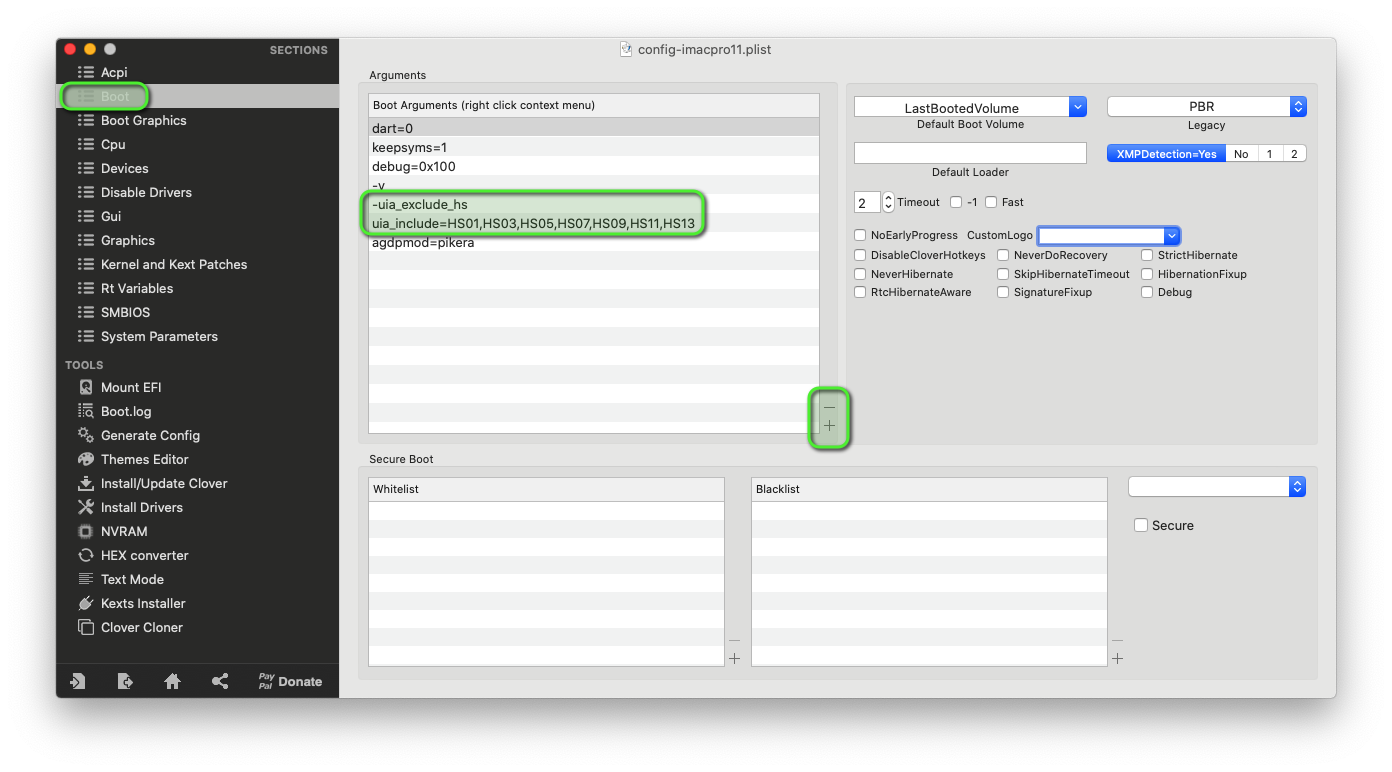The width and height of the screenshot is (1392, 772).
Task: Go to the Rt Variables section
Action: point(198,288)
